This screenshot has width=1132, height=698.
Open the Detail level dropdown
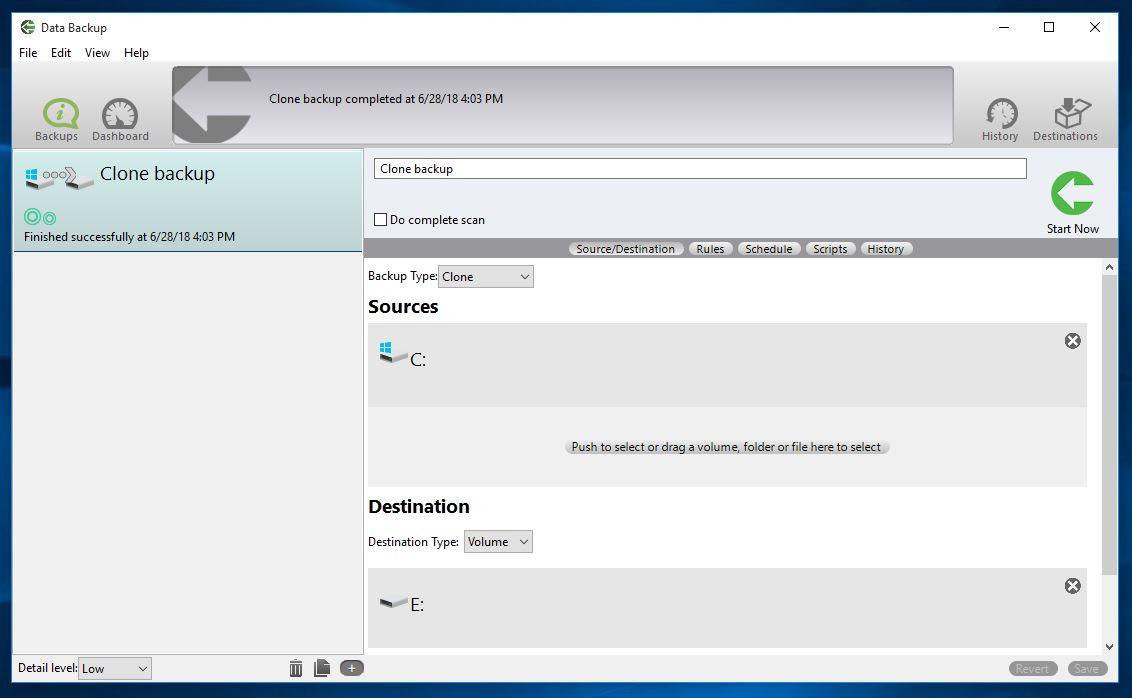tap(114, 669)
